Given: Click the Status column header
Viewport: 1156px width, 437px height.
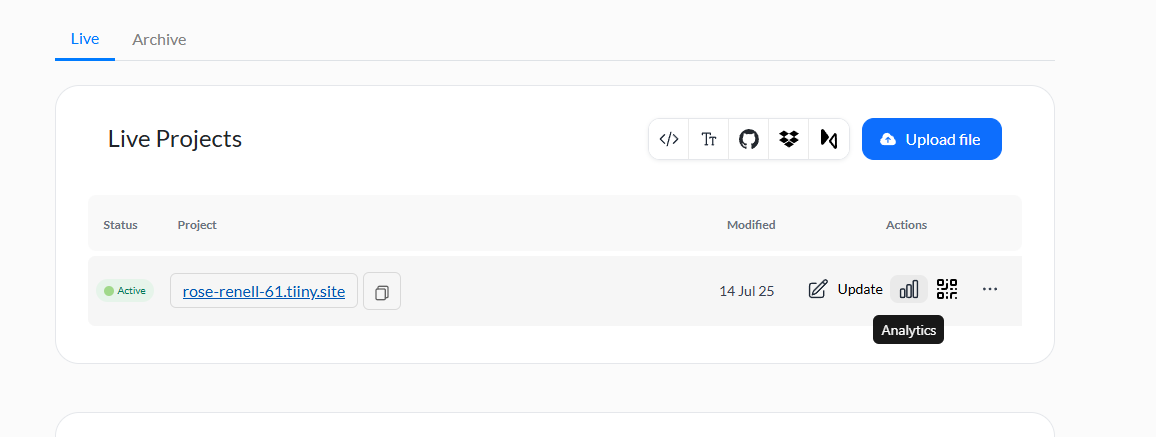Looking at the screenshot, I should pyautogui.click(x=120, y=225).
